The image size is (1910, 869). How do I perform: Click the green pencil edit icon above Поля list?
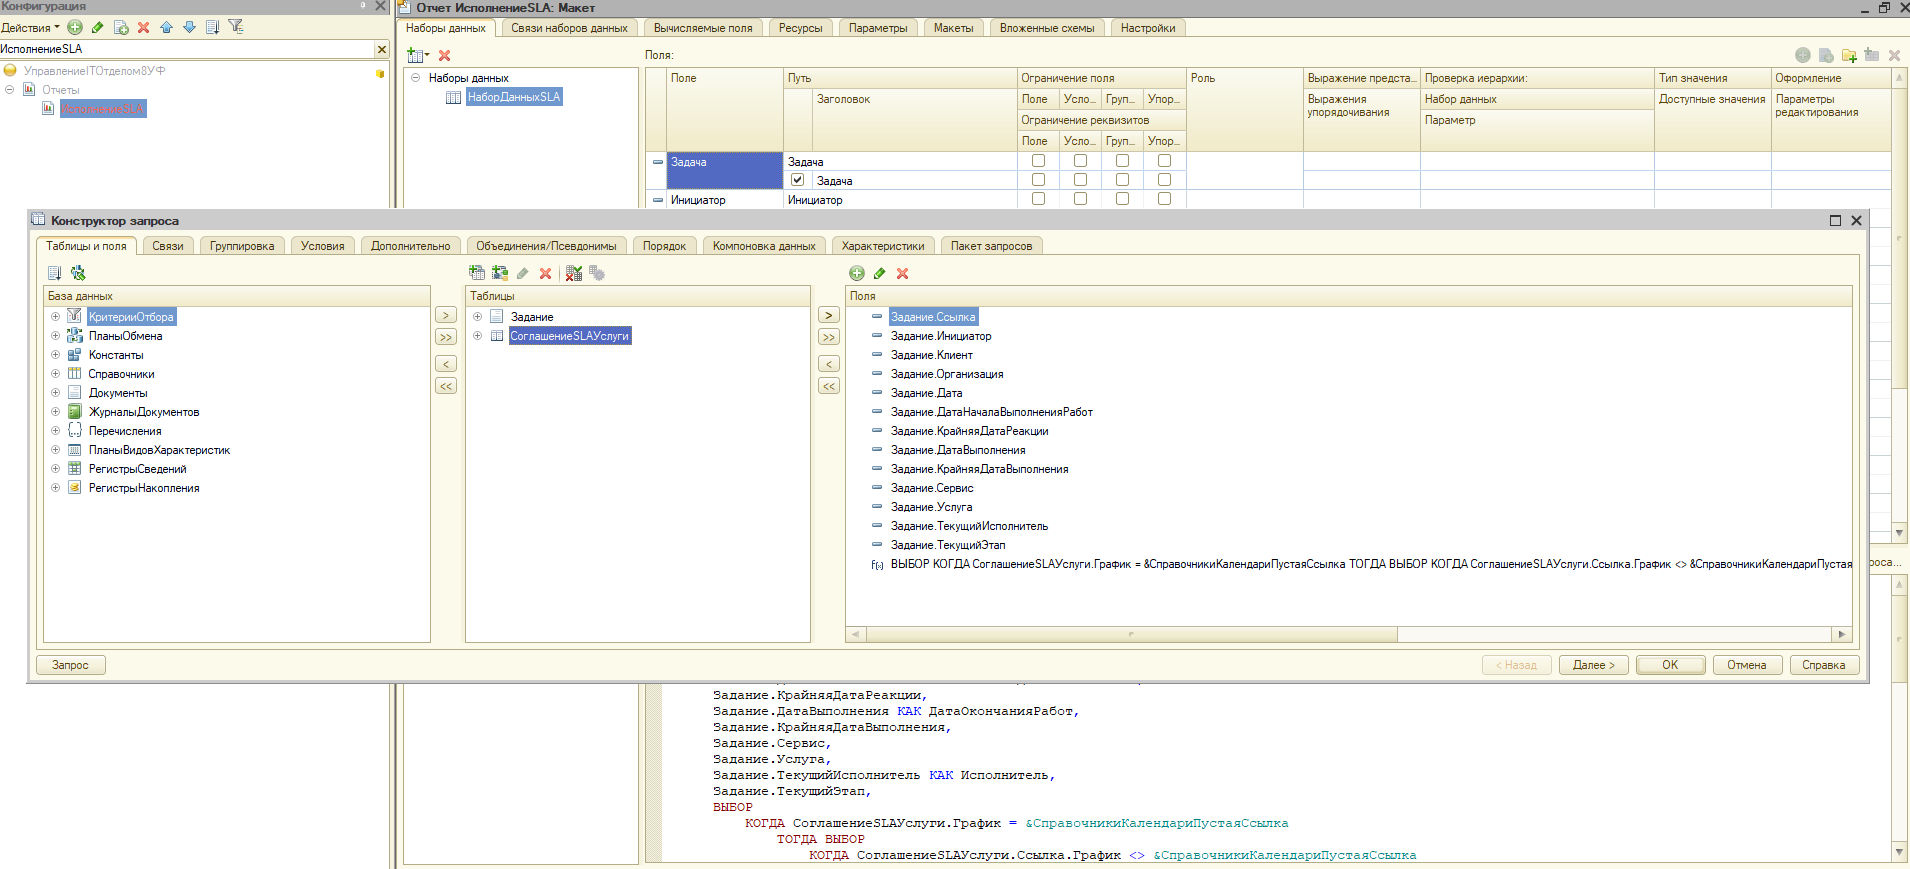pos(880,273)
